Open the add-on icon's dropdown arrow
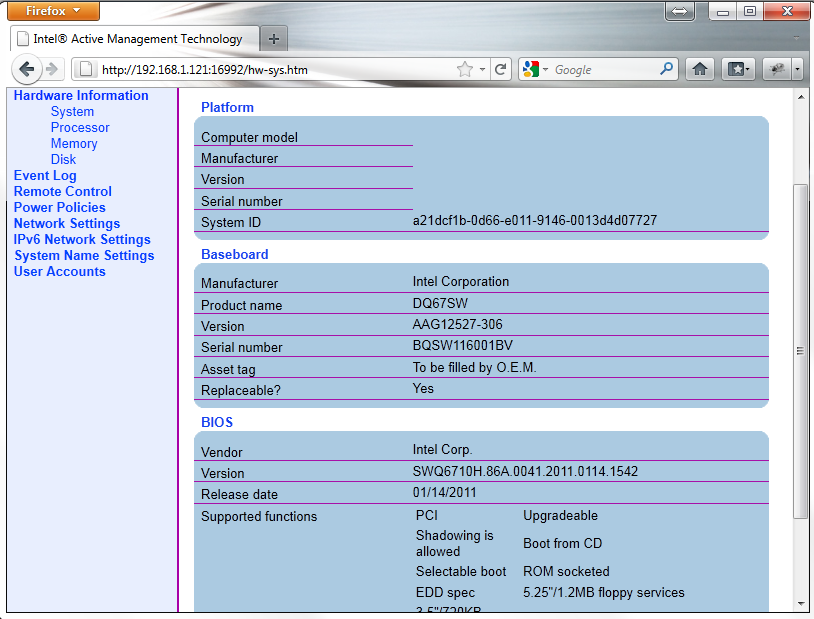 [x=797, y=69]
